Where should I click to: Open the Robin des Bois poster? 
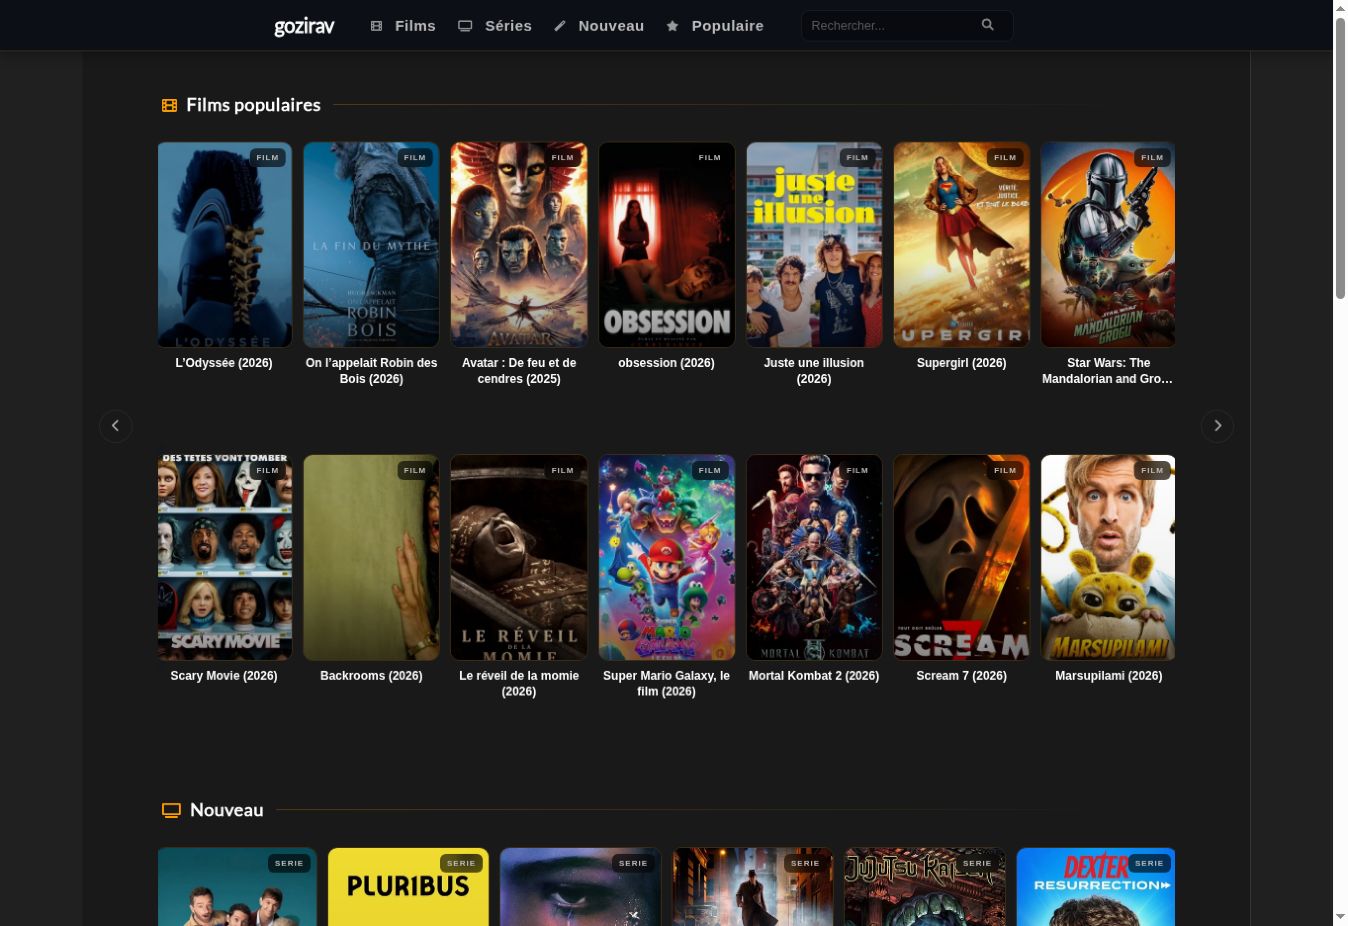click(x=371, y=245)
